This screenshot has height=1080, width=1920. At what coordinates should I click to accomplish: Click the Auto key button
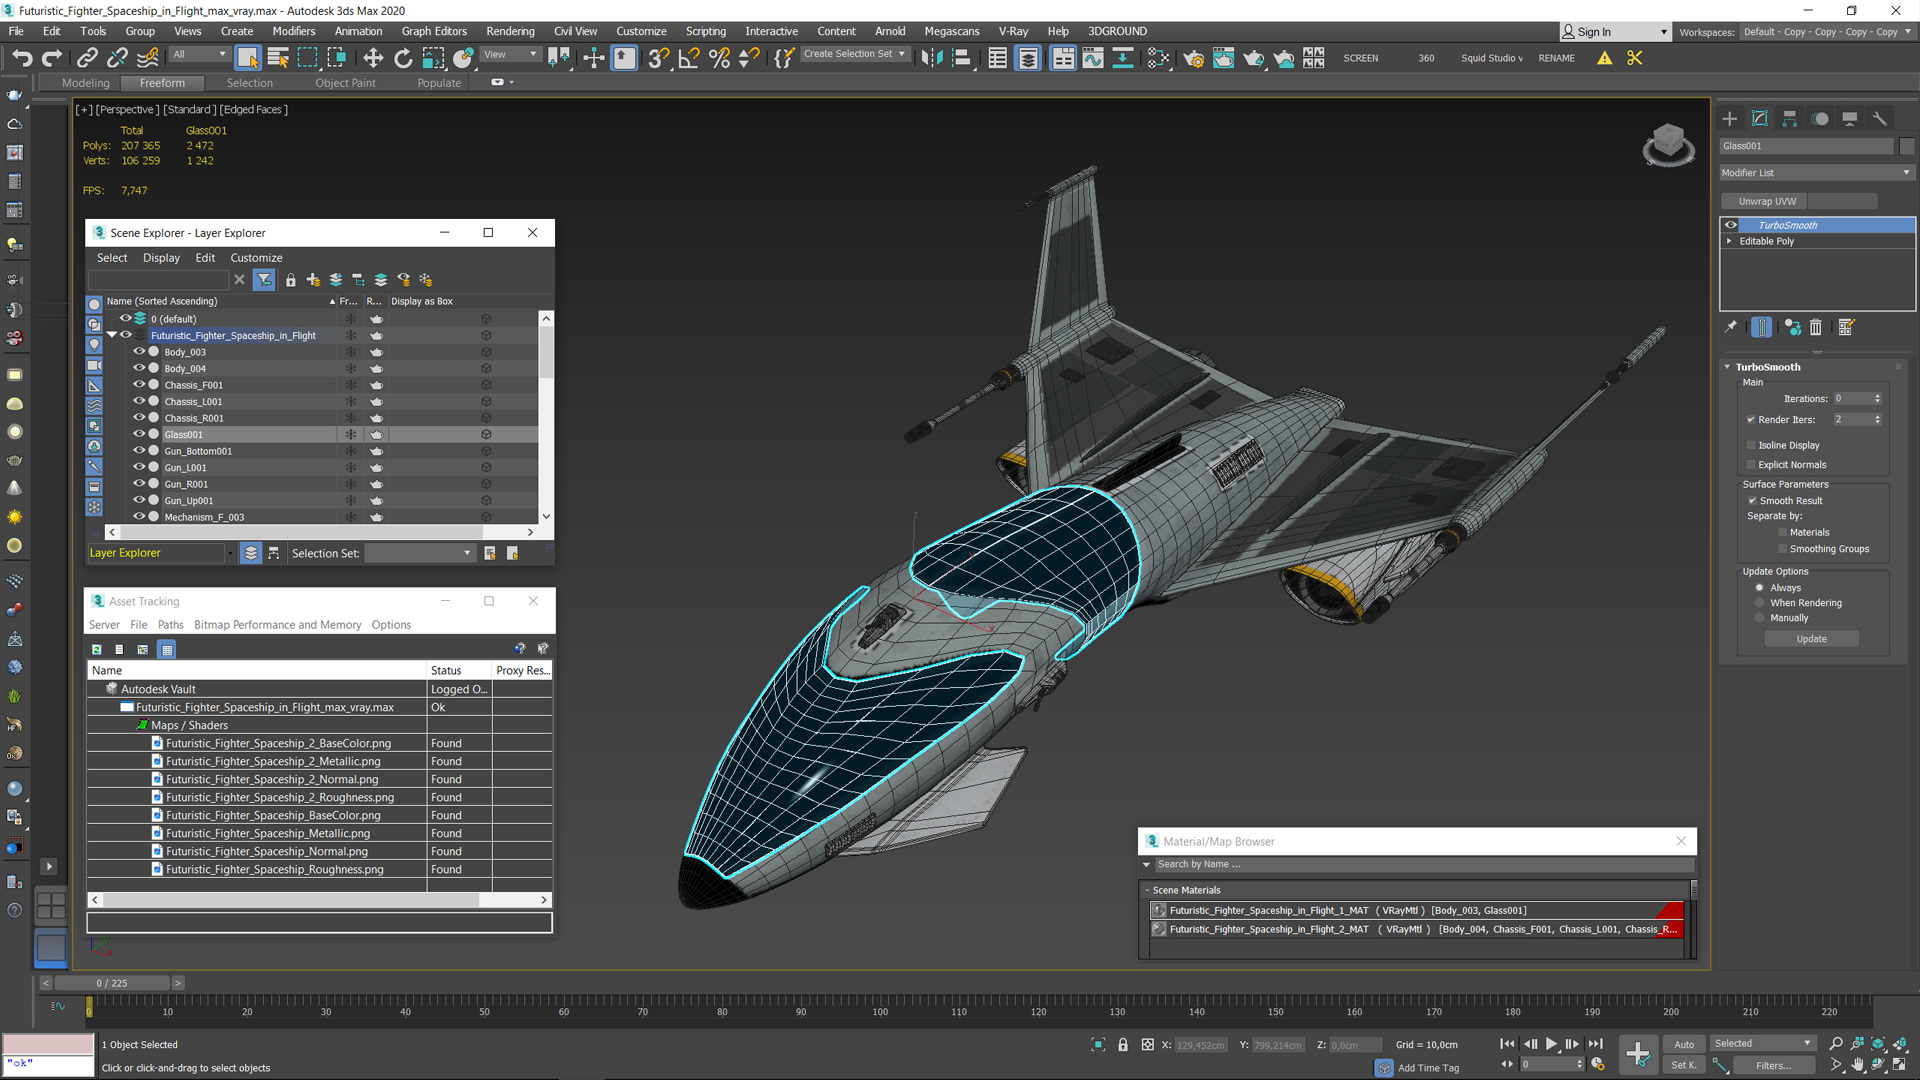(1684, 1045)
